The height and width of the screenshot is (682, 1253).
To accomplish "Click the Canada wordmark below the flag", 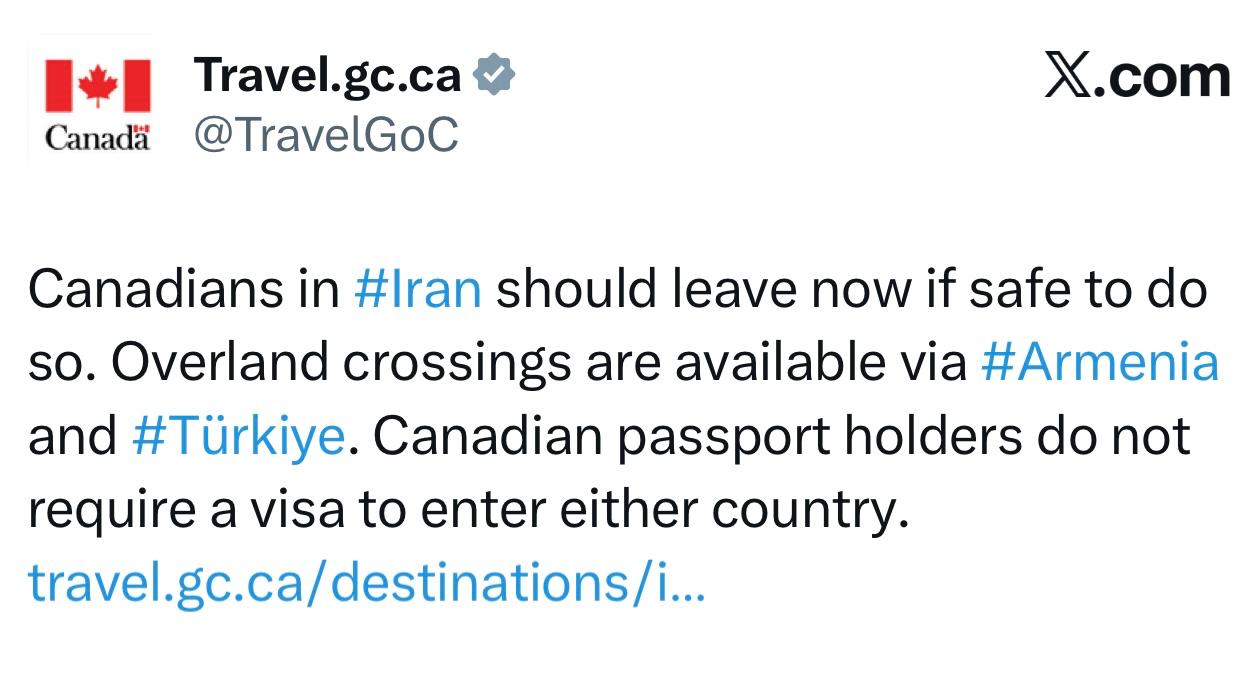I will click(x=97, y=138).
